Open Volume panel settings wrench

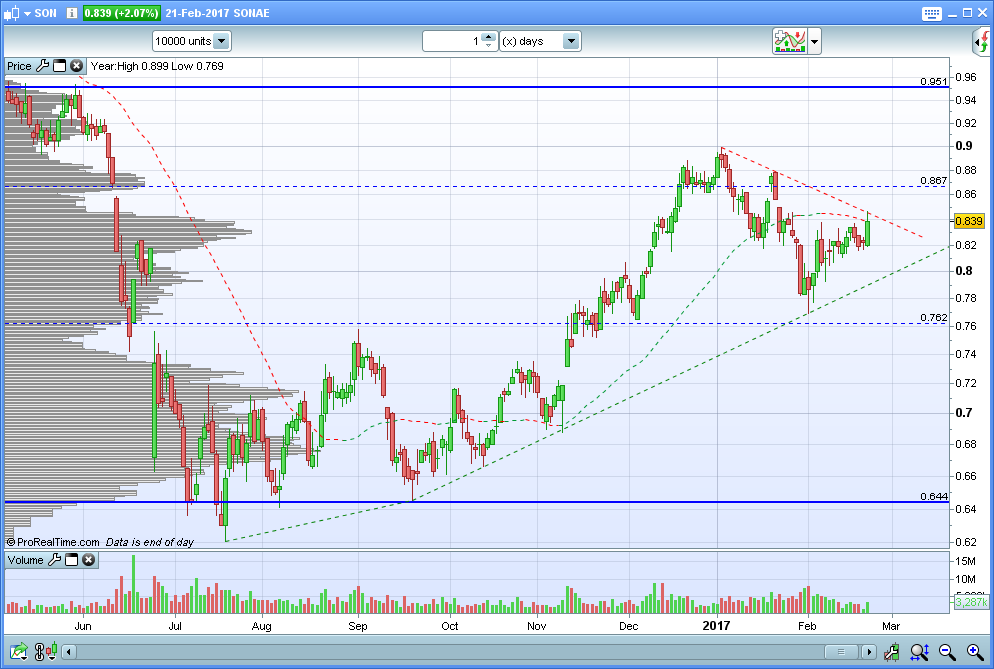[x=55, y=559]
